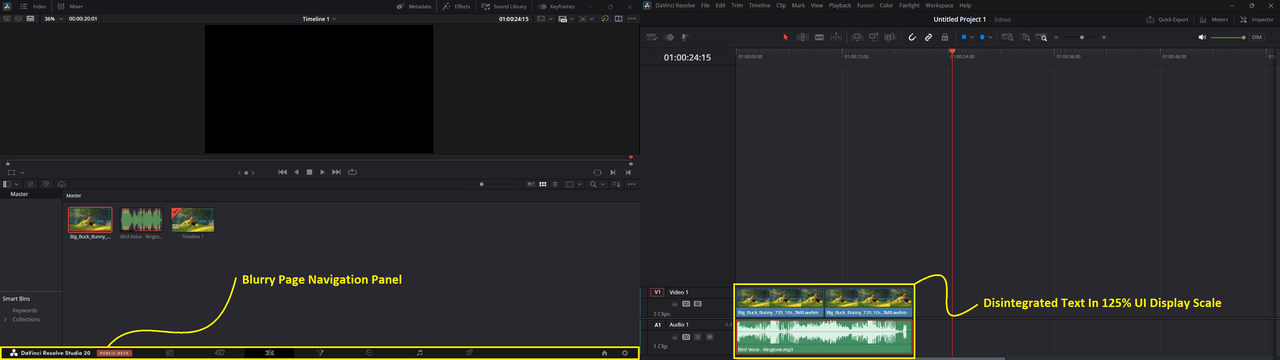This screenshot has height=360, width=1280.
Task: Click the play button in viewer
Action: (x=322, y=172)
